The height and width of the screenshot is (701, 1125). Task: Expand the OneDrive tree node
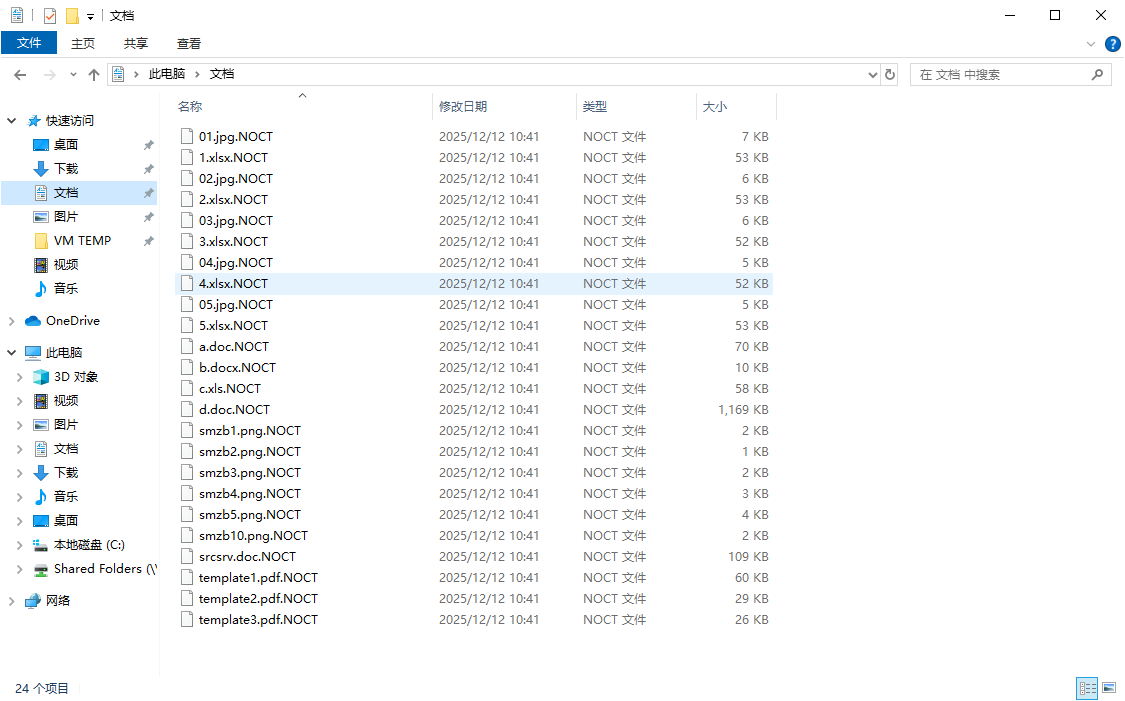[x=12, y=321]
